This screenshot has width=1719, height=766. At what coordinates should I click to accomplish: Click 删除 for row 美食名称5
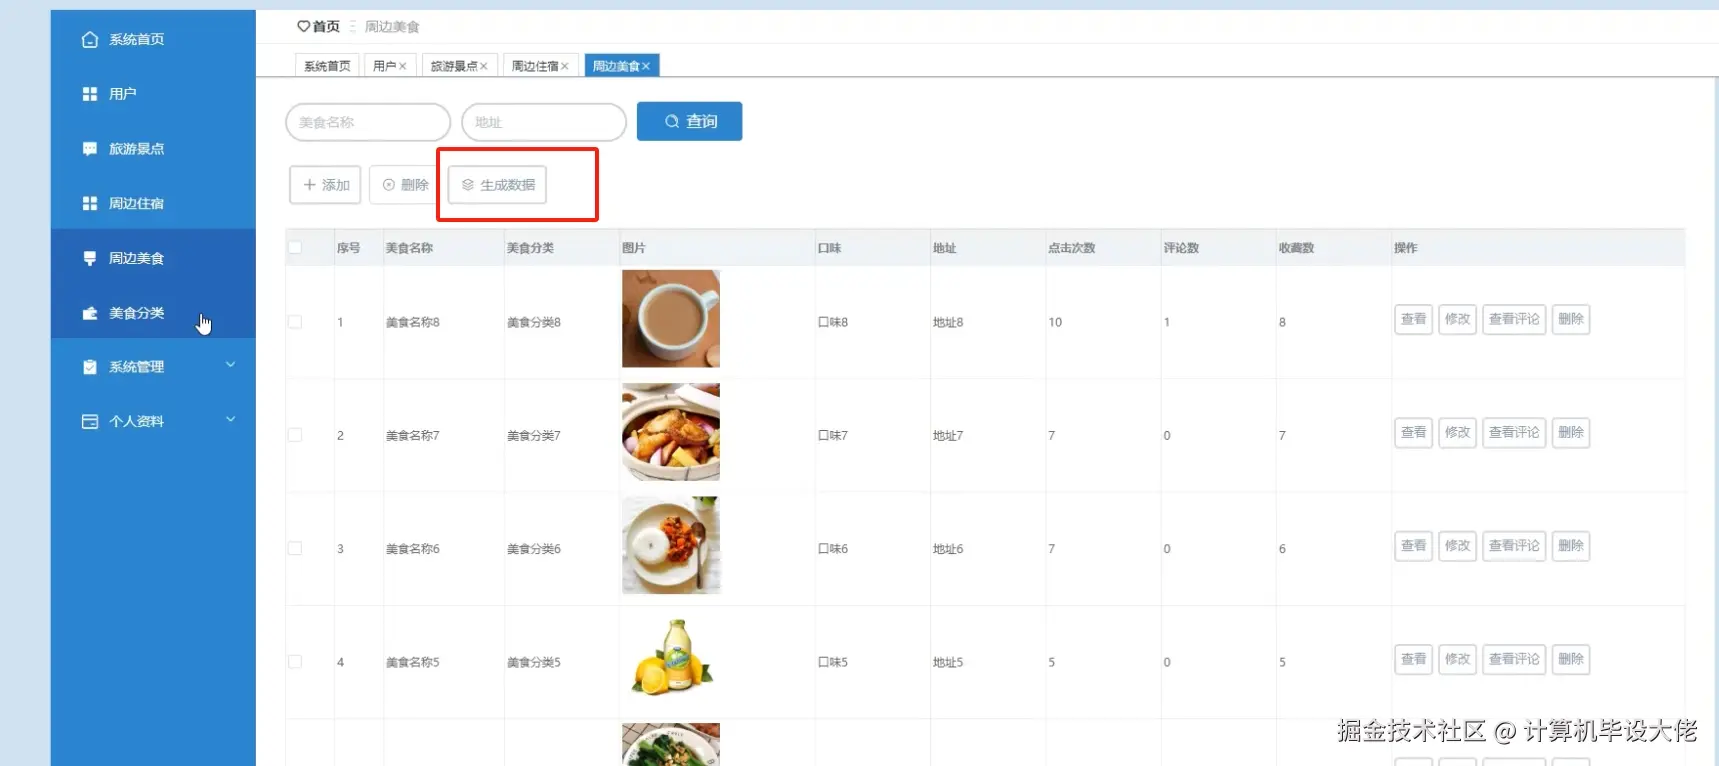click(1570, 659)
